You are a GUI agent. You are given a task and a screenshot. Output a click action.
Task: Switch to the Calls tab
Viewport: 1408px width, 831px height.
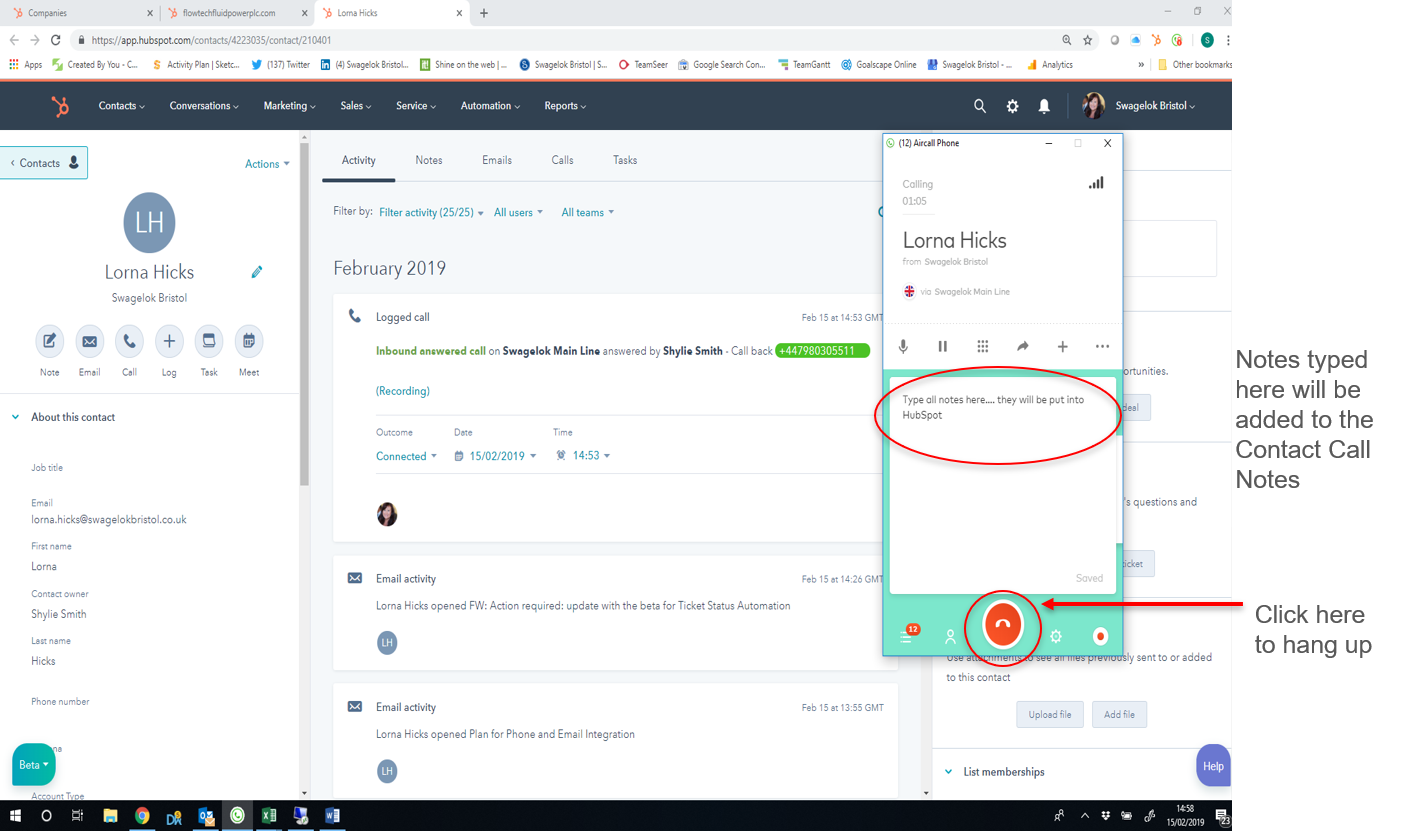[562, 160]
